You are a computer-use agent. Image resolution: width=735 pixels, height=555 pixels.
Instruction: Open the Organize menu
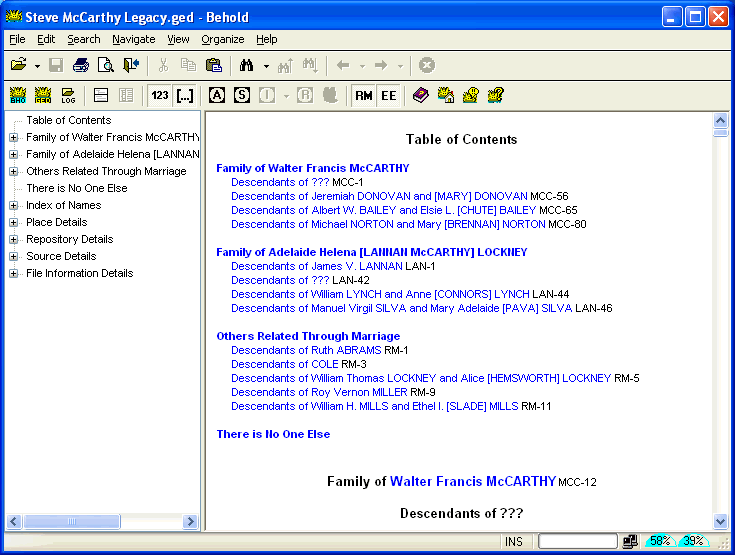click(x=223, y=39)
